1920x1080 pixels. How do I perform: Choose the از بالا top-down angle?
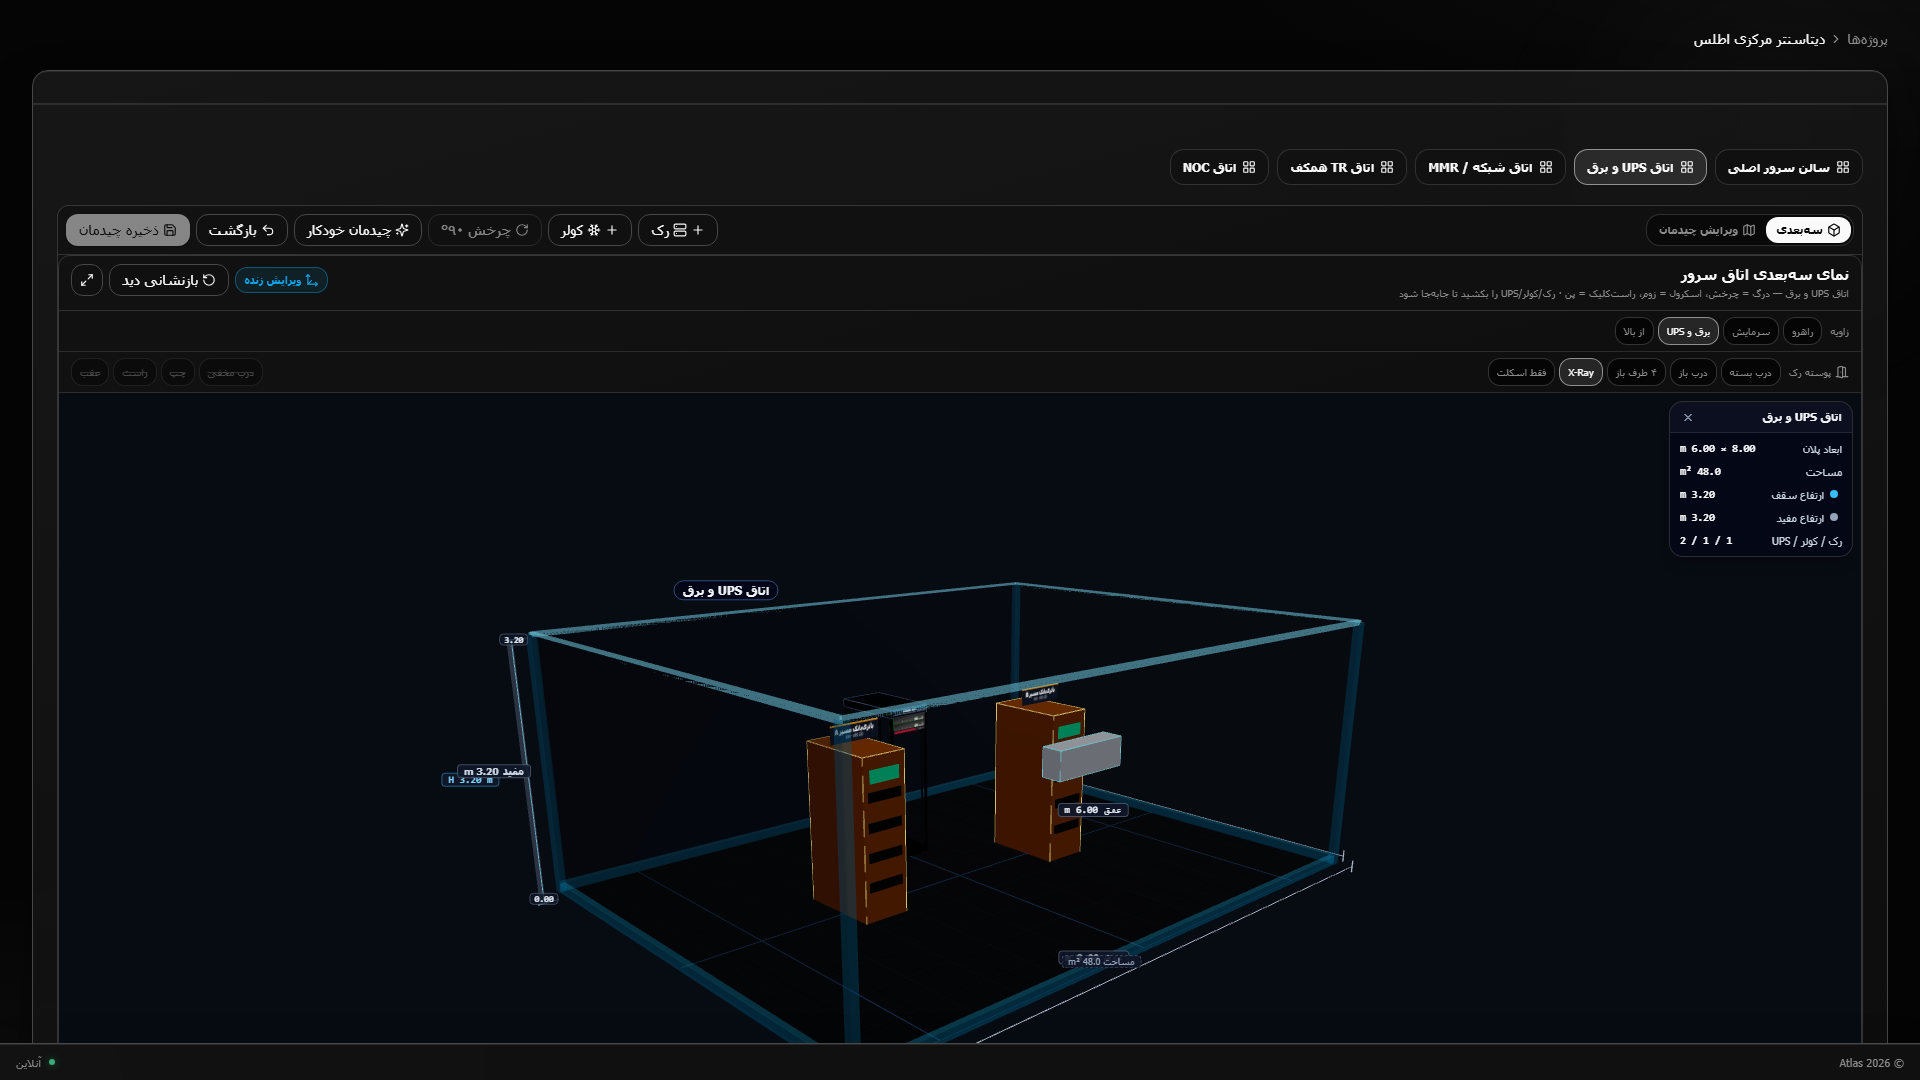coord(1634,331)
